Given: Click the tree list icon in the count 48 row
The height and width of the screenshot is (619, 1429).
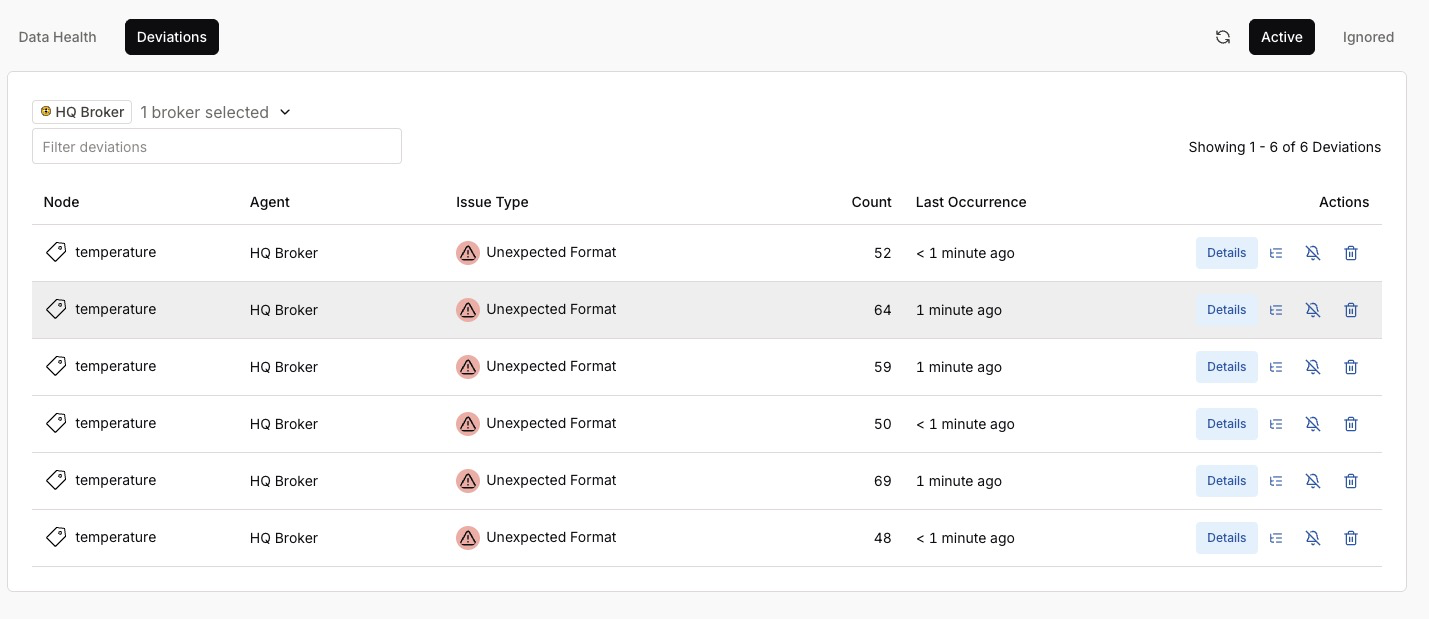Looking at the screenshot, I should (x=1276, y=538).
